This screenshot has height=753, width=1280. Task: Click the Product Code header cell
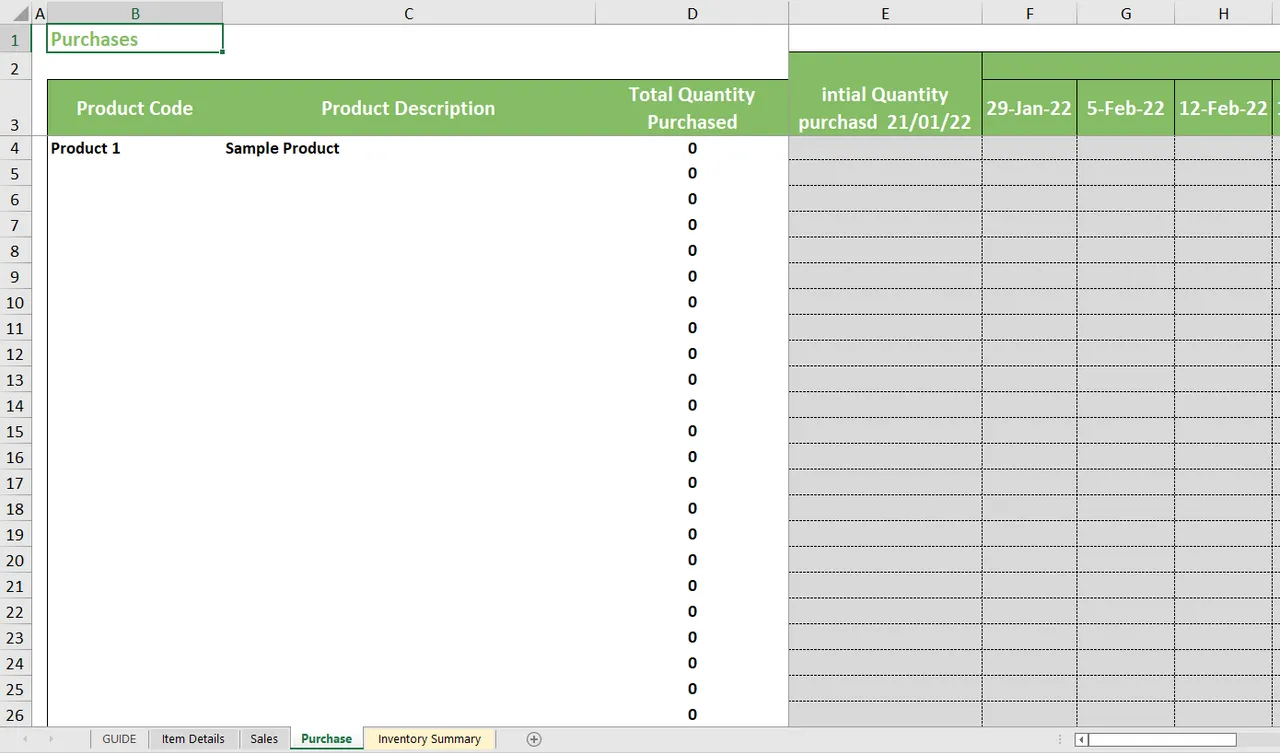coord(135,108)
